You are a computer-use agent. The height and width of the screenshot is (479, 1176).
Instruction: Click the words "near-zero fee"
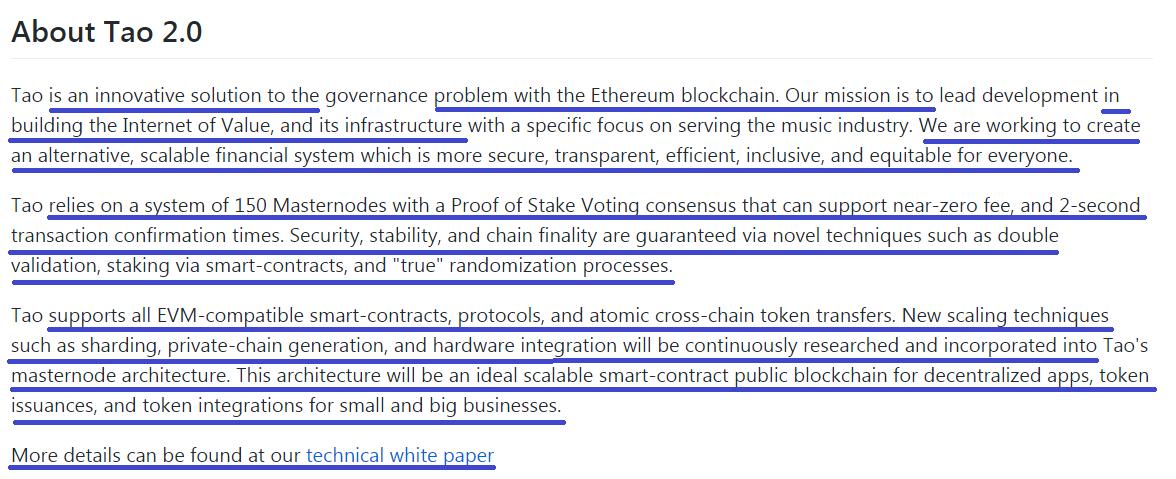point(927,206)
